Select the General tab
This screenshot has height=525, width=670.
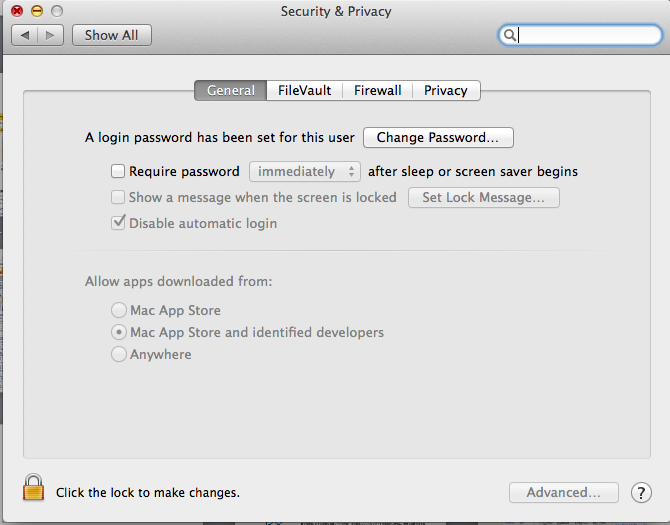pos(230,90)
